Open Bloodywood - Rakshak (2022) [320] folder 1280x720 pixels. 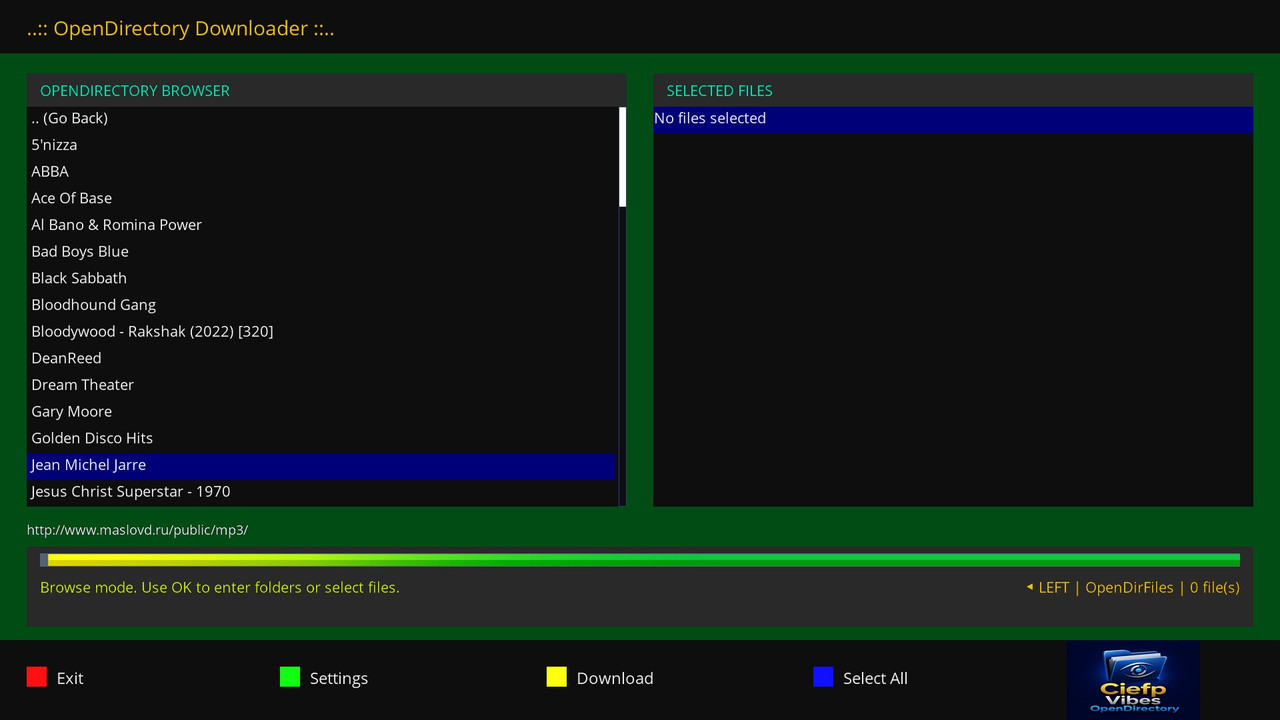[321, 331]
